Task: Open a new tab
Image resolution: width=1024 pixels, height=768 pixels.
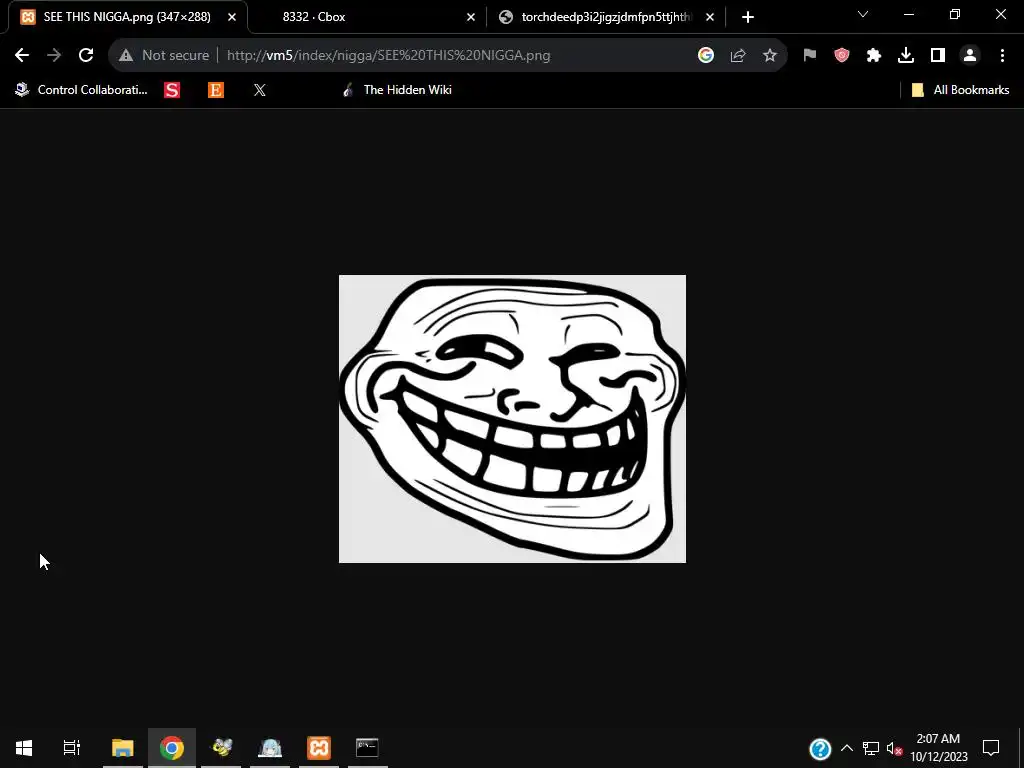Action: pos(748,17)
